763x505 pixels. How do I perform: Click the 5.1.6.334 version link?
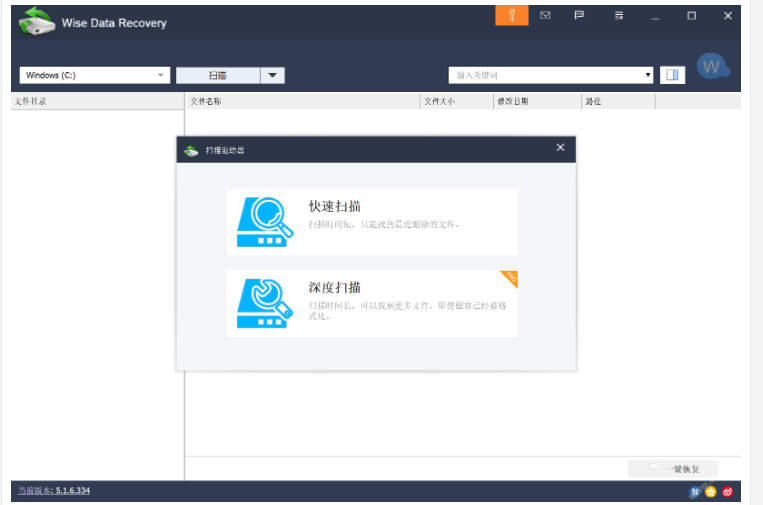pos(72,491)
